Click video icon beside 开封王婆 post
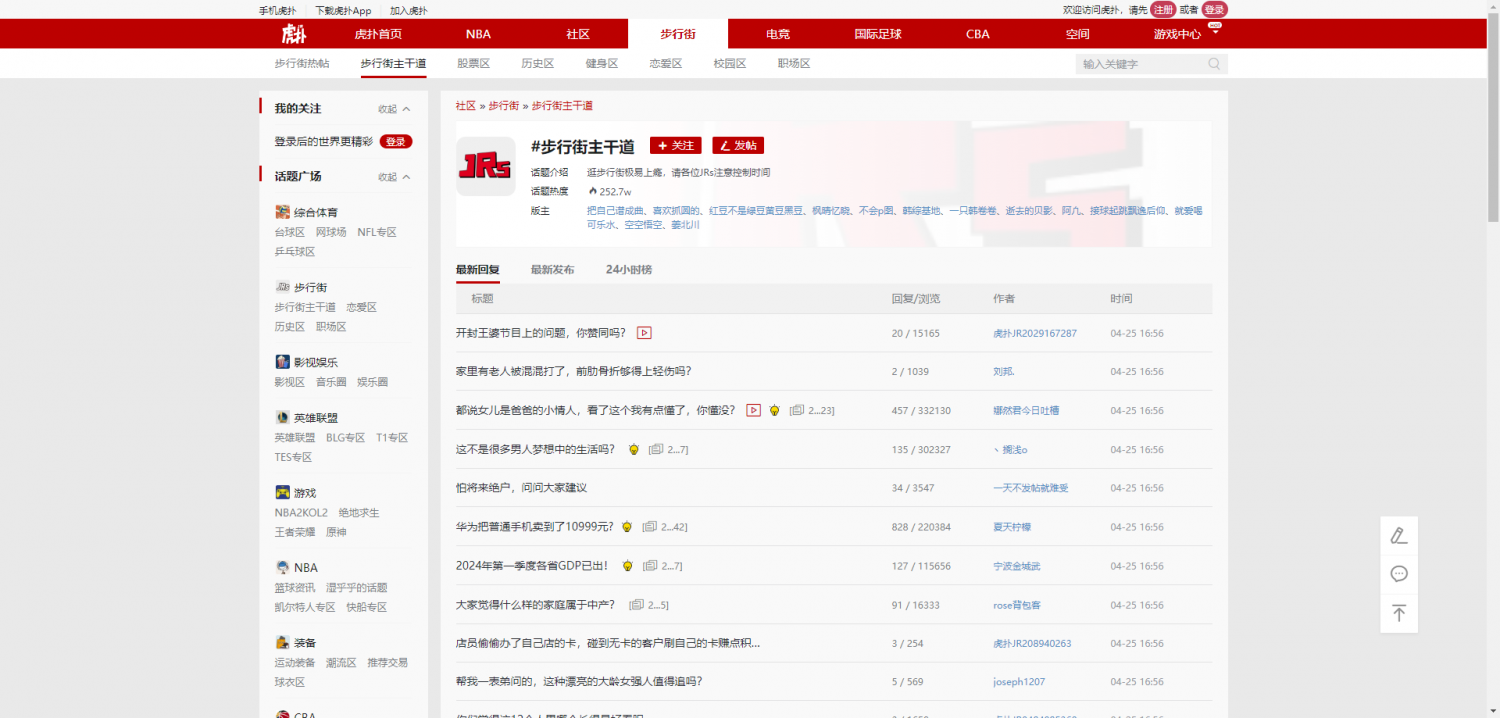Screen dimensions: 1500x718 coord(644,333)
